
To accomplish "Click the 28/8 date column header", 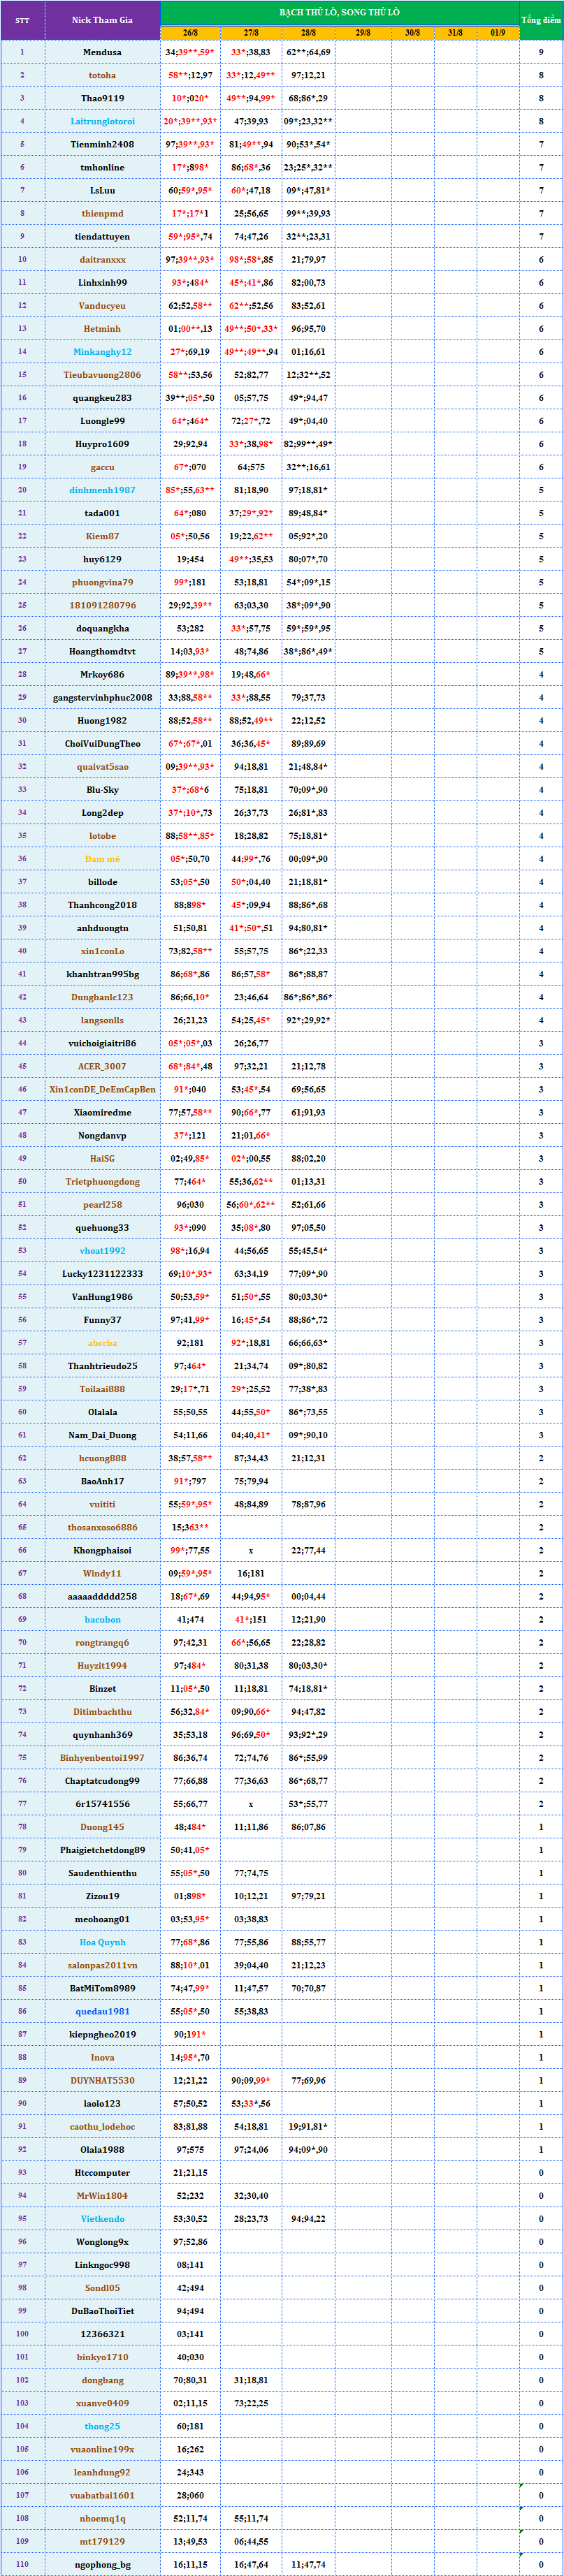I will [x=308, y=33].
